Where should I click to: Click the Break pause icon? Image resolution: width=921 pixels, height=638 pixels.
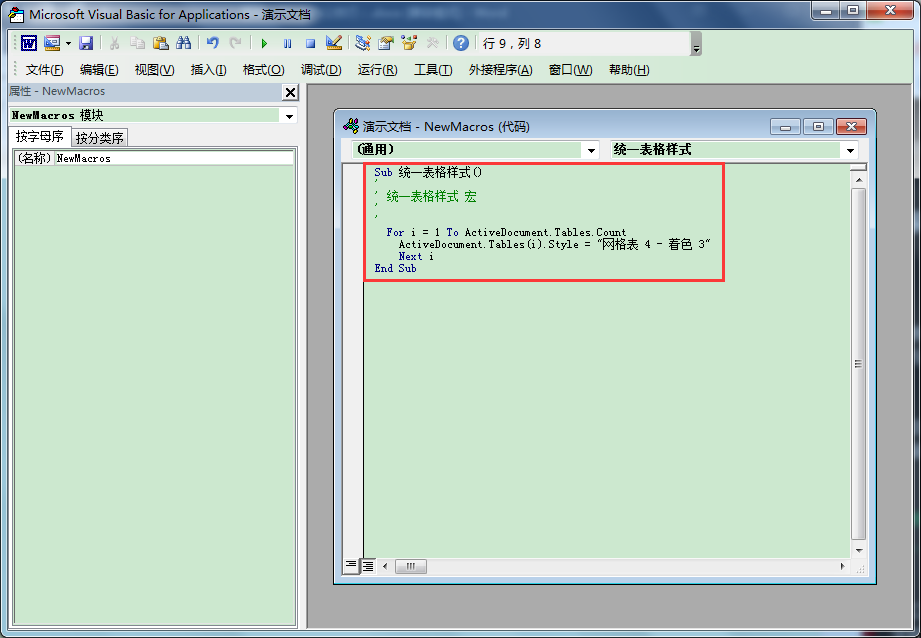[x=287, y=43]
